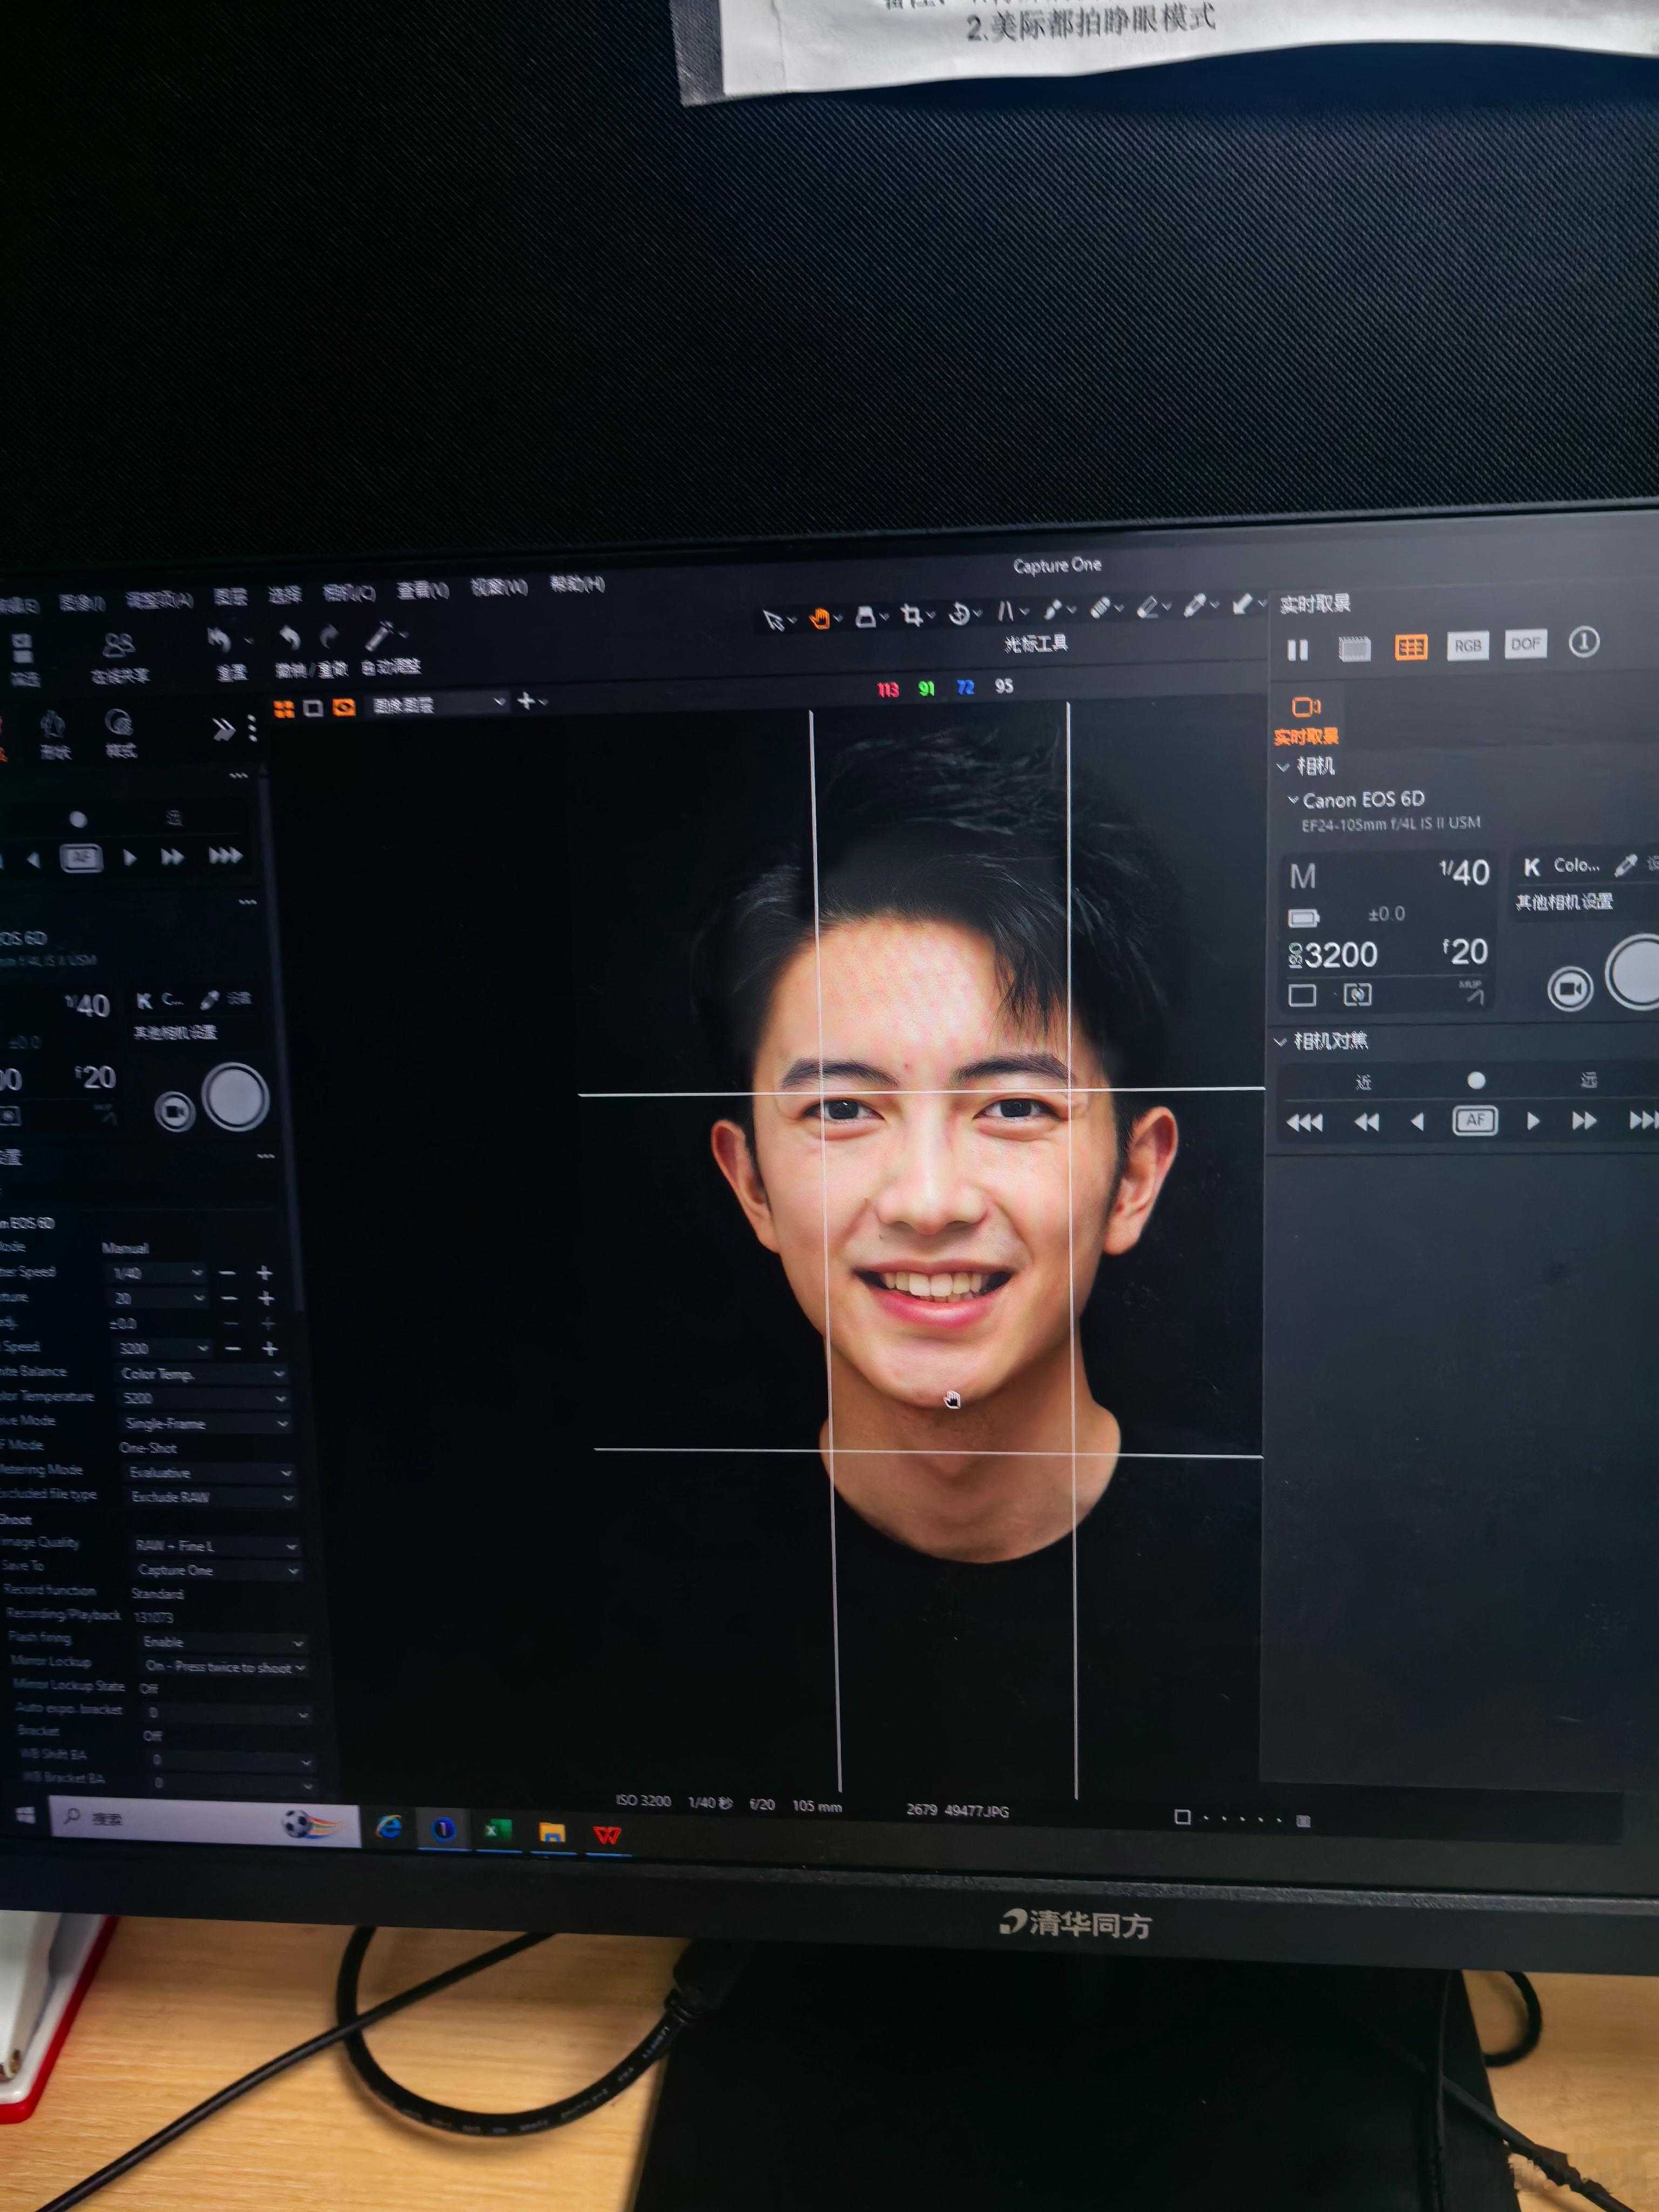Viewport: 1659px width, 2212px height.
Task: Trigger AF in the Live View window
Action: (x=1475, y=1120)
